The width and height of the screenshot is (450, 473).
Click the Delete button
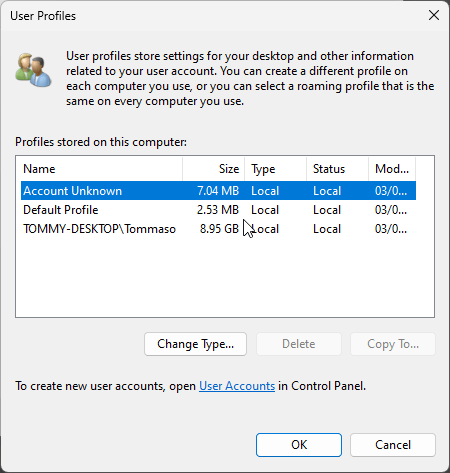point(299,344)
